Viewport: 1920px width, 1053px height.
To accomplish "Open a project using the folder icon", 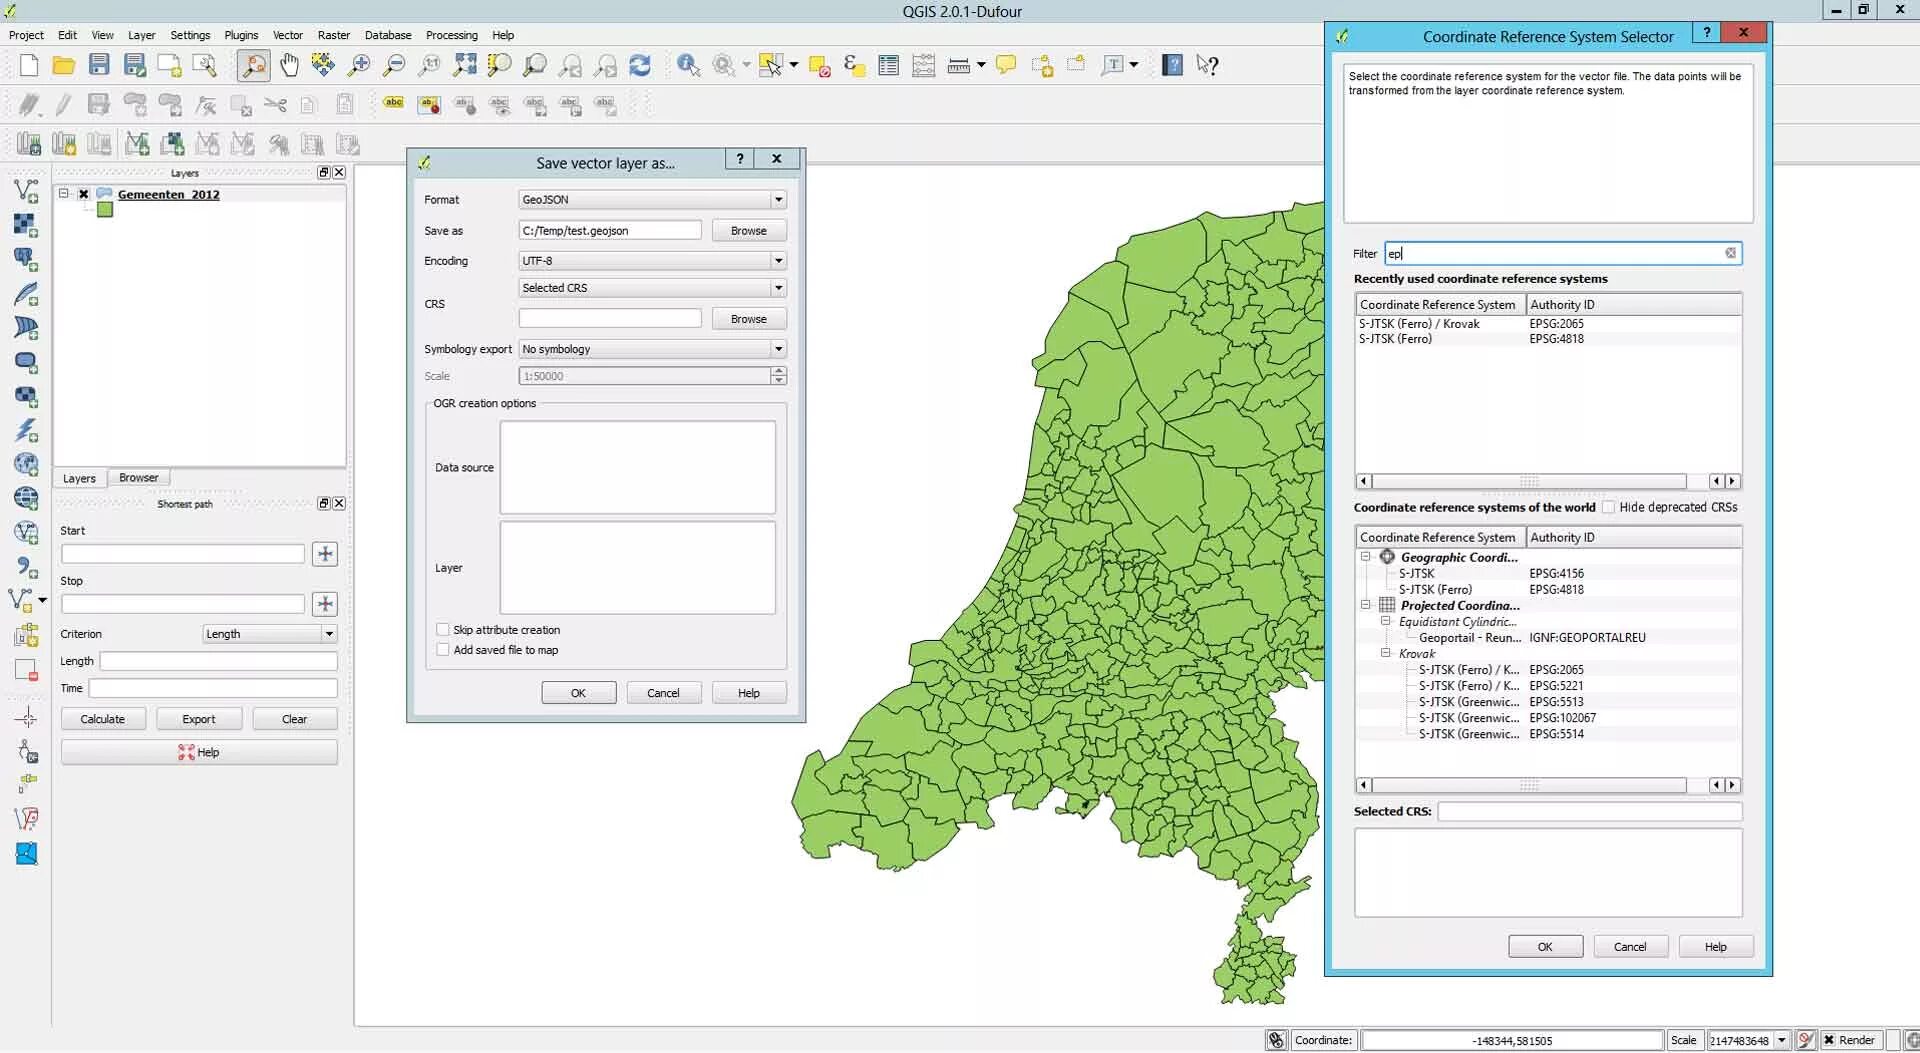I will pyautogui.click(x=64, y=66).
